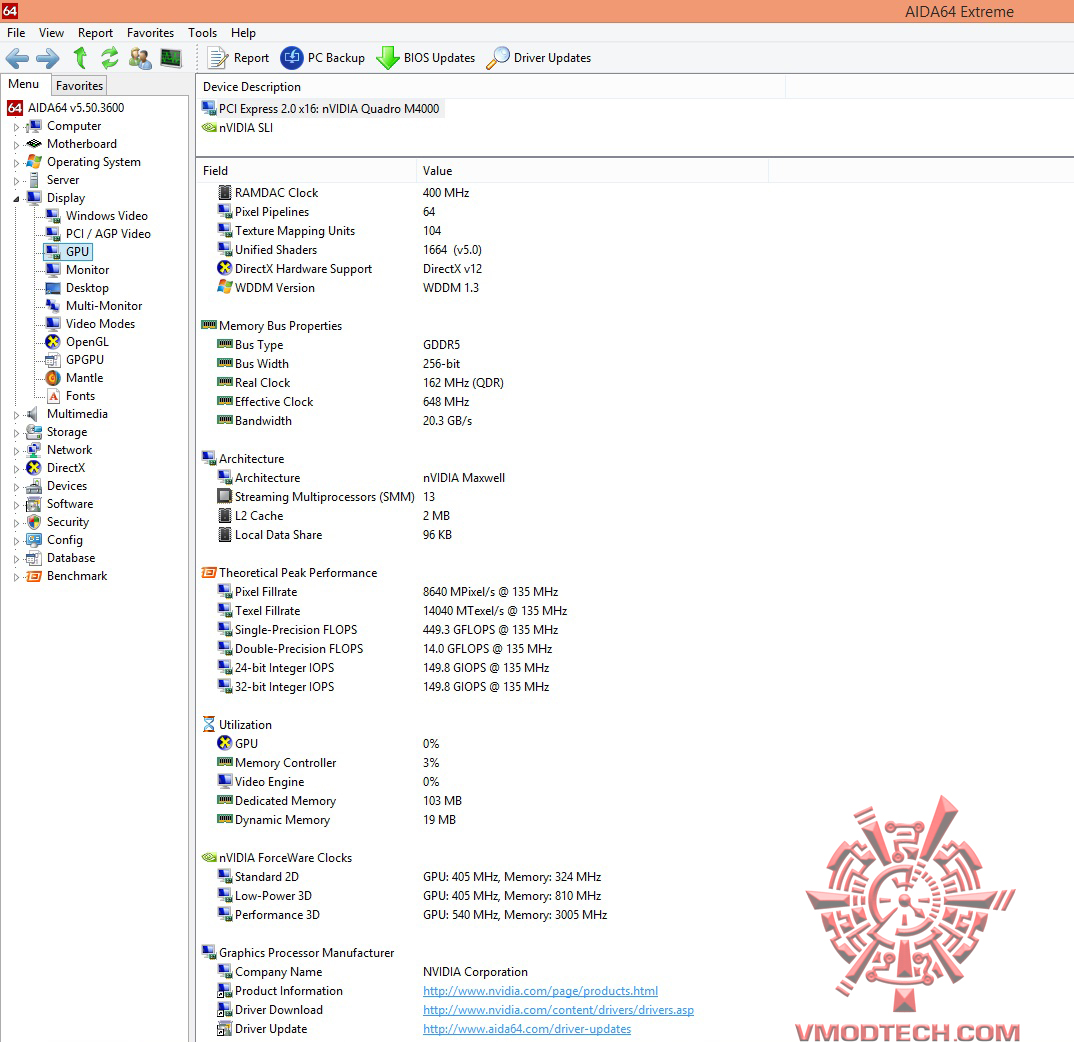Viewport: 1074px width, 1042px height.
Task: Open the Favorites menu in menu bar
Action: click(x=150, y=33)
